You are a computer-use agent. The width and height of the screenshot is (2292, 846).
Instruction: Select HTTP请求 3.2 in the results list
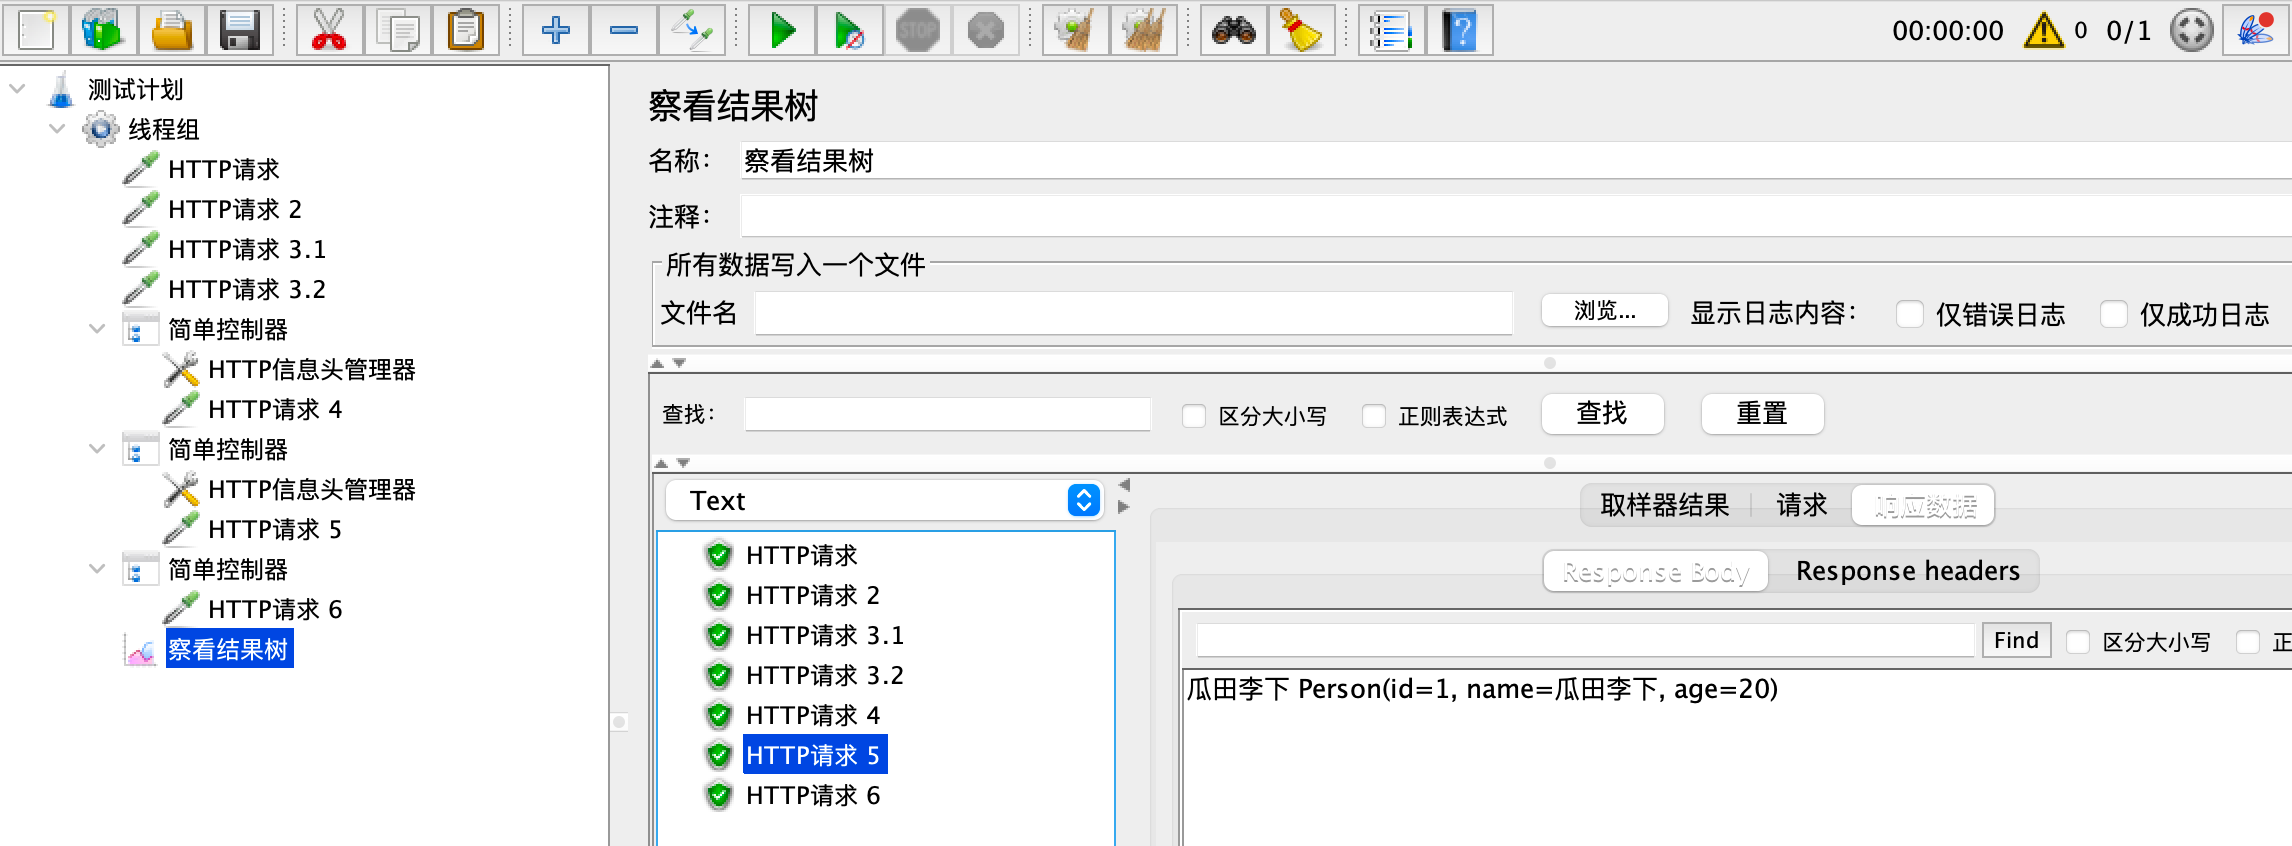coord(824,676)
